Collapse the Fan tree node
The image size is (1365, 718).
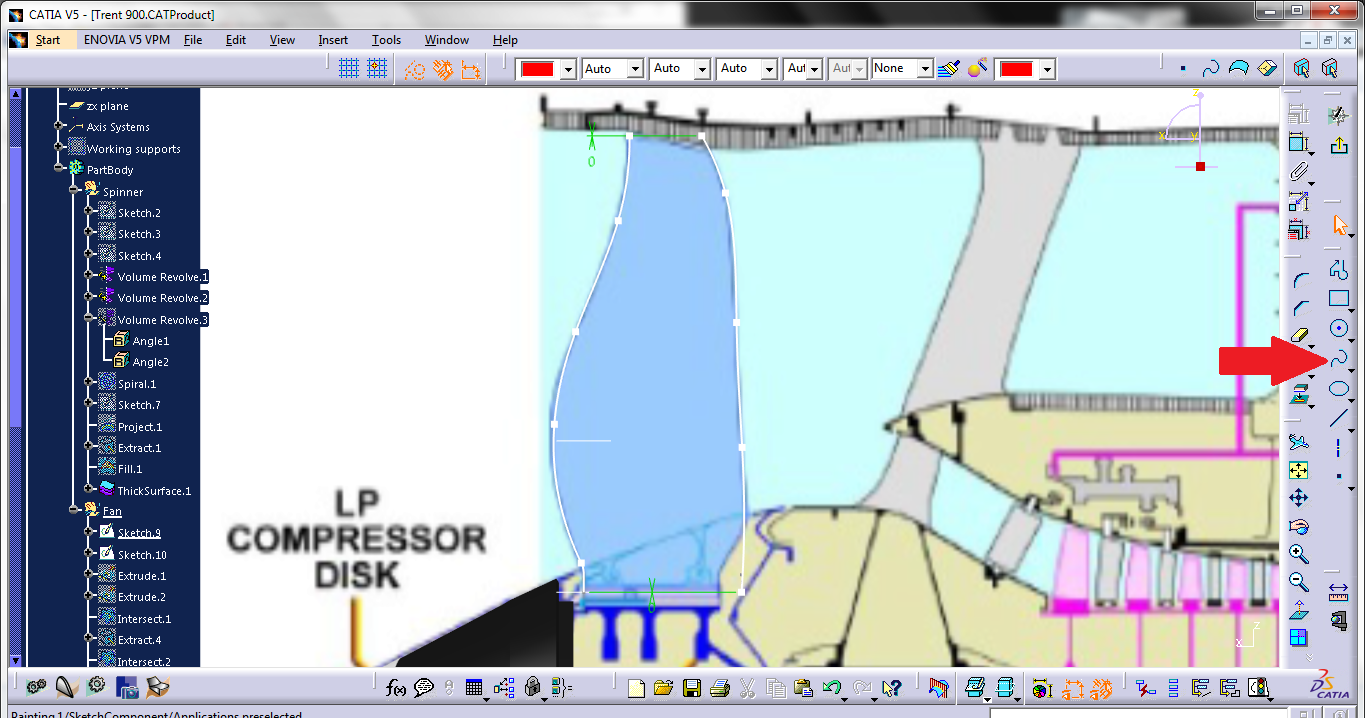[x=74, y=510]
